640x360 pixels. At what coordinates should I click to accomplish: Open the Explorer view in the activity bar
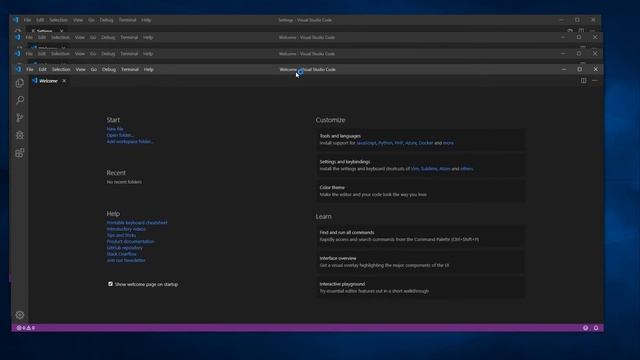click(x=20, y=83)
